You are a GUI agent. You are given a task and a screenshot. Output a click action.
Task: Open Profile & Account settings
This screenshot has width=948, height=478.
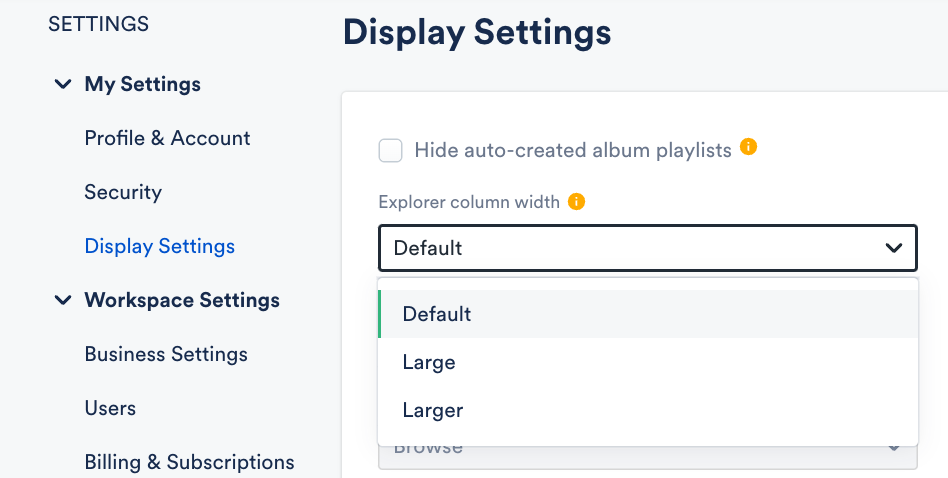tap(167, 138)
